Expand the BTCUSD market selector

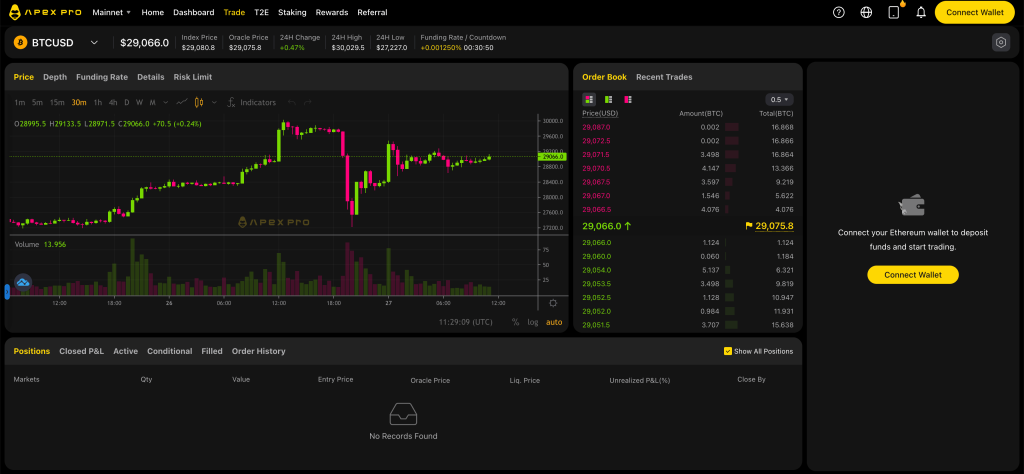click(94, 42)
